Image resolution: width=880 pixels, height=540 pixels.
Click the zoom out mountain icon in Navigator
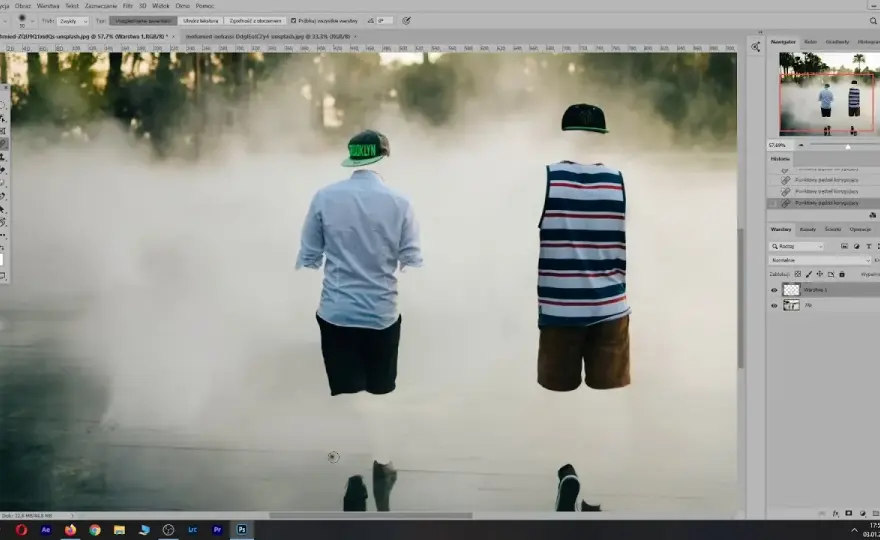[801, 145]
